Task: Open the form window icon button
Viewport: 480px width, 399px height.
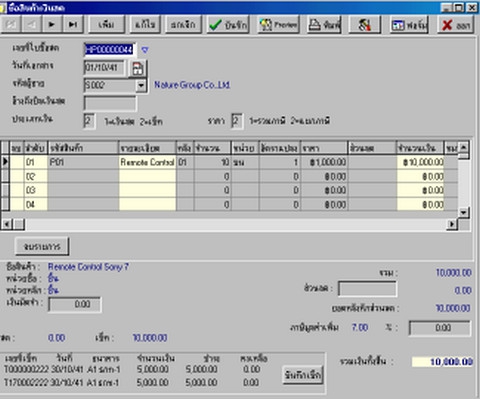Action: [x=409, y=25]
